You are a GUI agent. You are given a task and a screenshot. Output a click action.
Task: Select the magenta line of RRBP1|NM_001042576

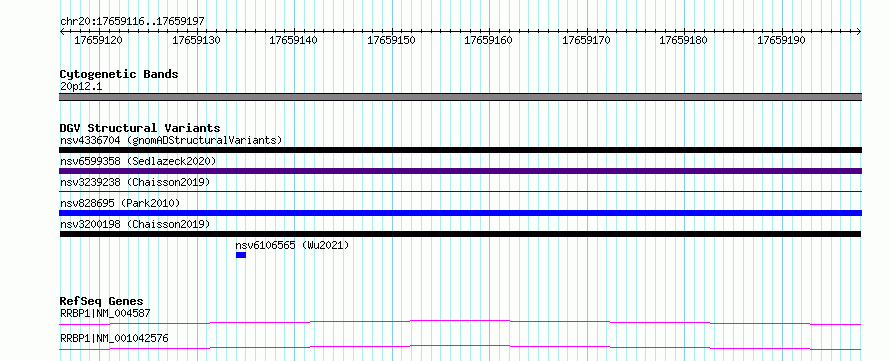pos(460,347)
